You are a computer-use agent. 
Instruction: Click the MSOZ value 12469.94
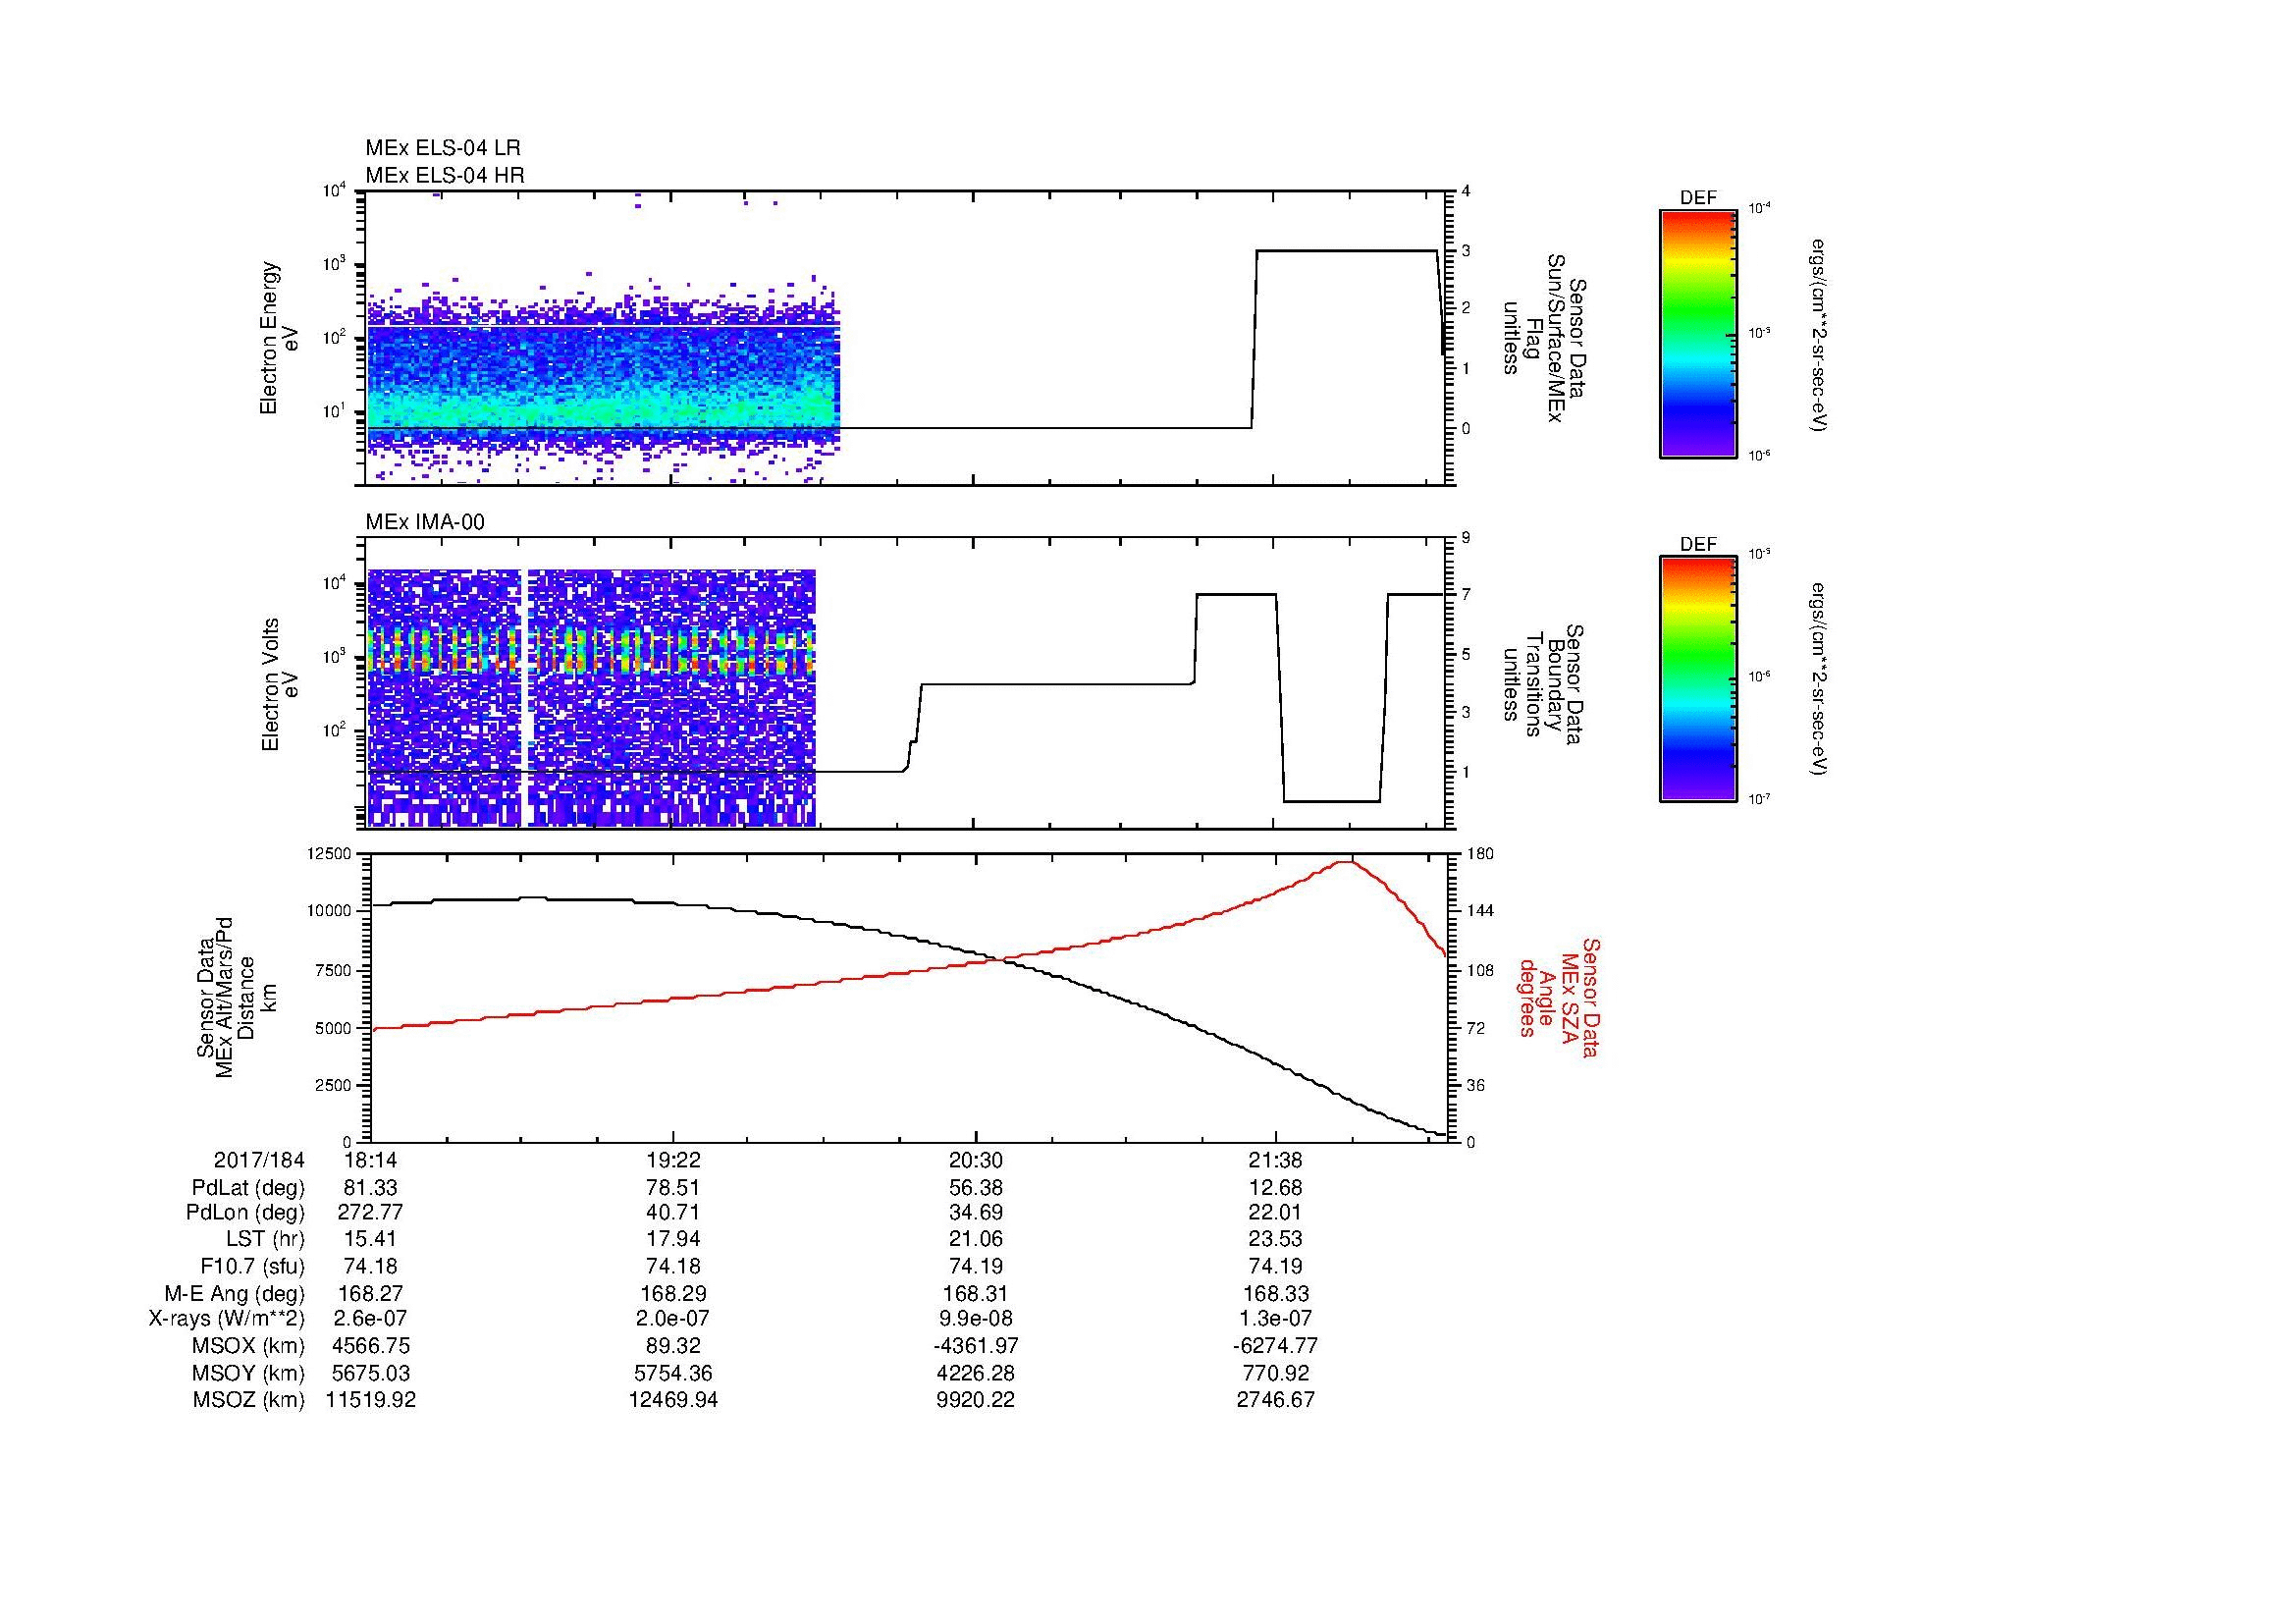(674, 1400)
